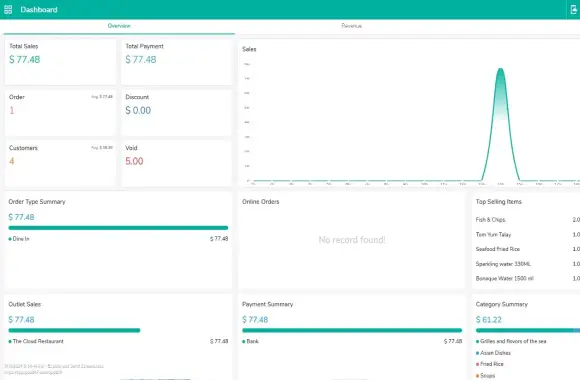
Task: Click the Sales chart peak
Action: (x=500, y=69)
